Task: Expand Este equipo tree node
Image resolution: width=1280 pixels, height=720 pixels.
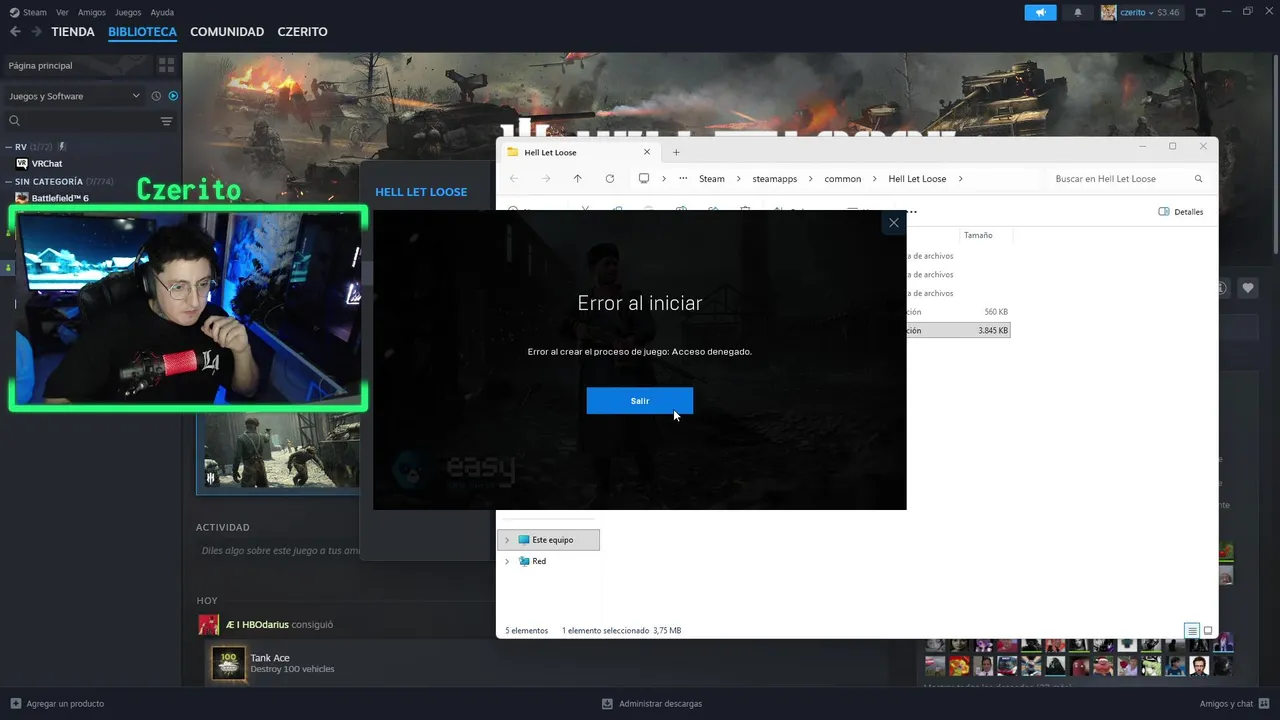Action: point(507,540)
